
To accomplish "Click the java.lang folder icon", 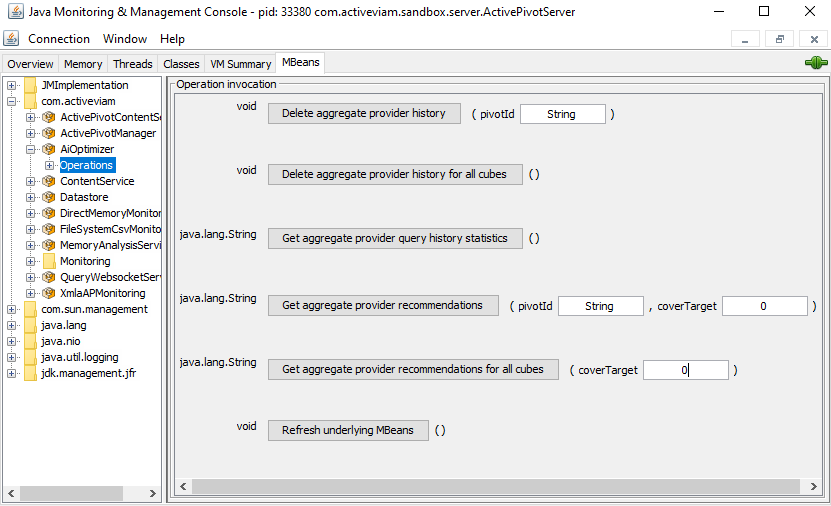I will click(x=30, y=325).
